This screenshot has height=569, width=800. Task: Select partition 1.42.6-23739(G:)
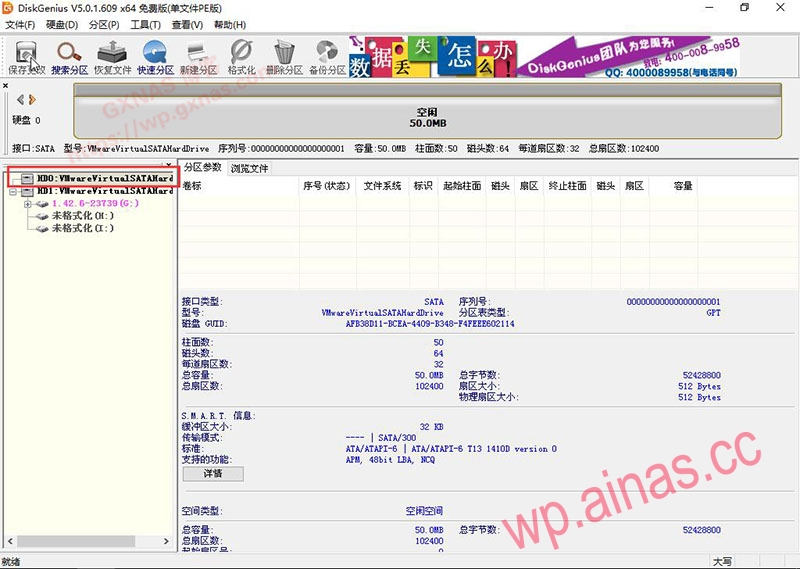click(x=95, y=203)
